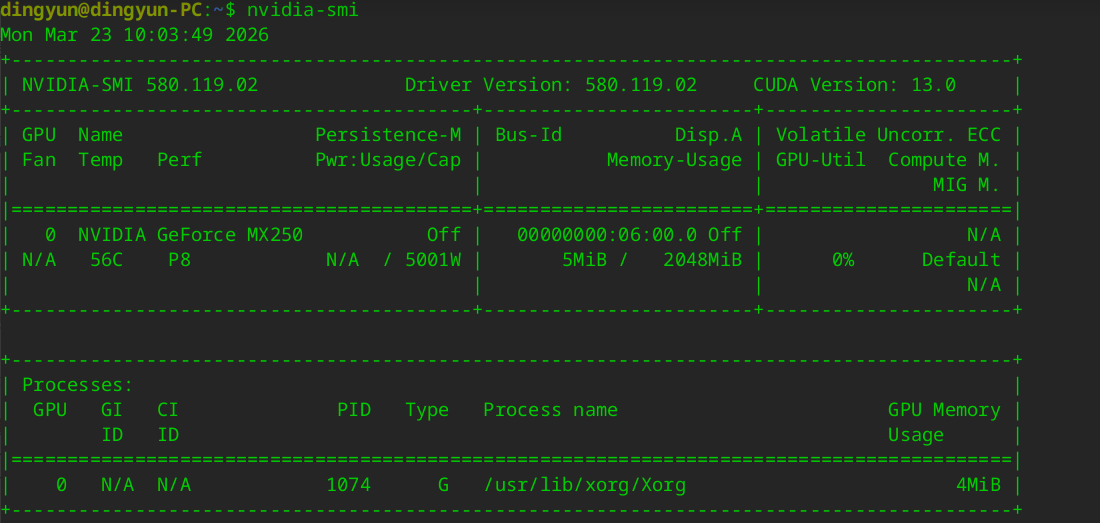Image resolution: width=1100 pixels, height=523 pixels.
Task: Click the NVIDIA GeForce MX250 name
Action: (190, 235)
